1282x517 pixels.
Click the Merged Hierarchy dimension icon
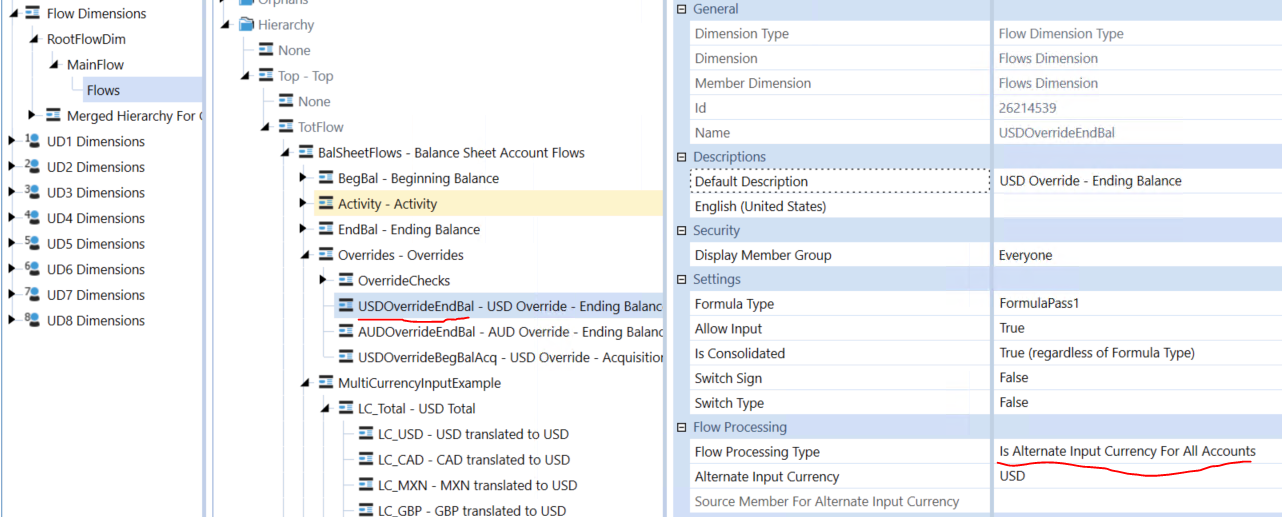[x=53, y=116]
